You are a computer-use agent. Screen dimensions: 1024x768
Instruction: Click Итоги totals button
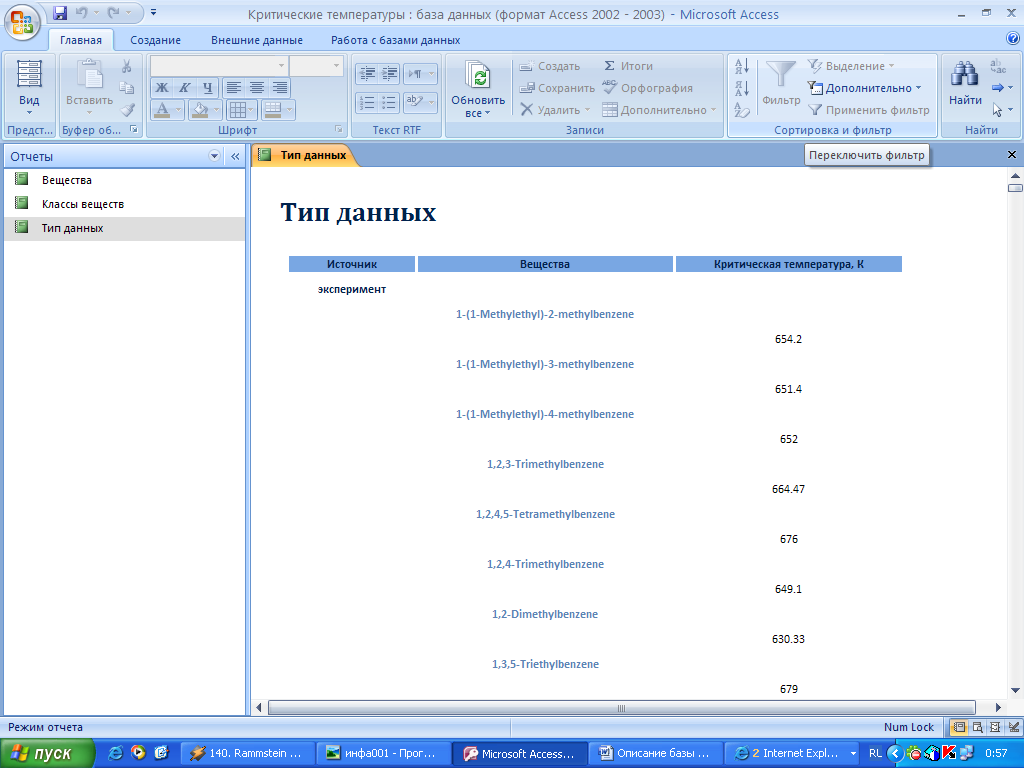coord(628,66)
